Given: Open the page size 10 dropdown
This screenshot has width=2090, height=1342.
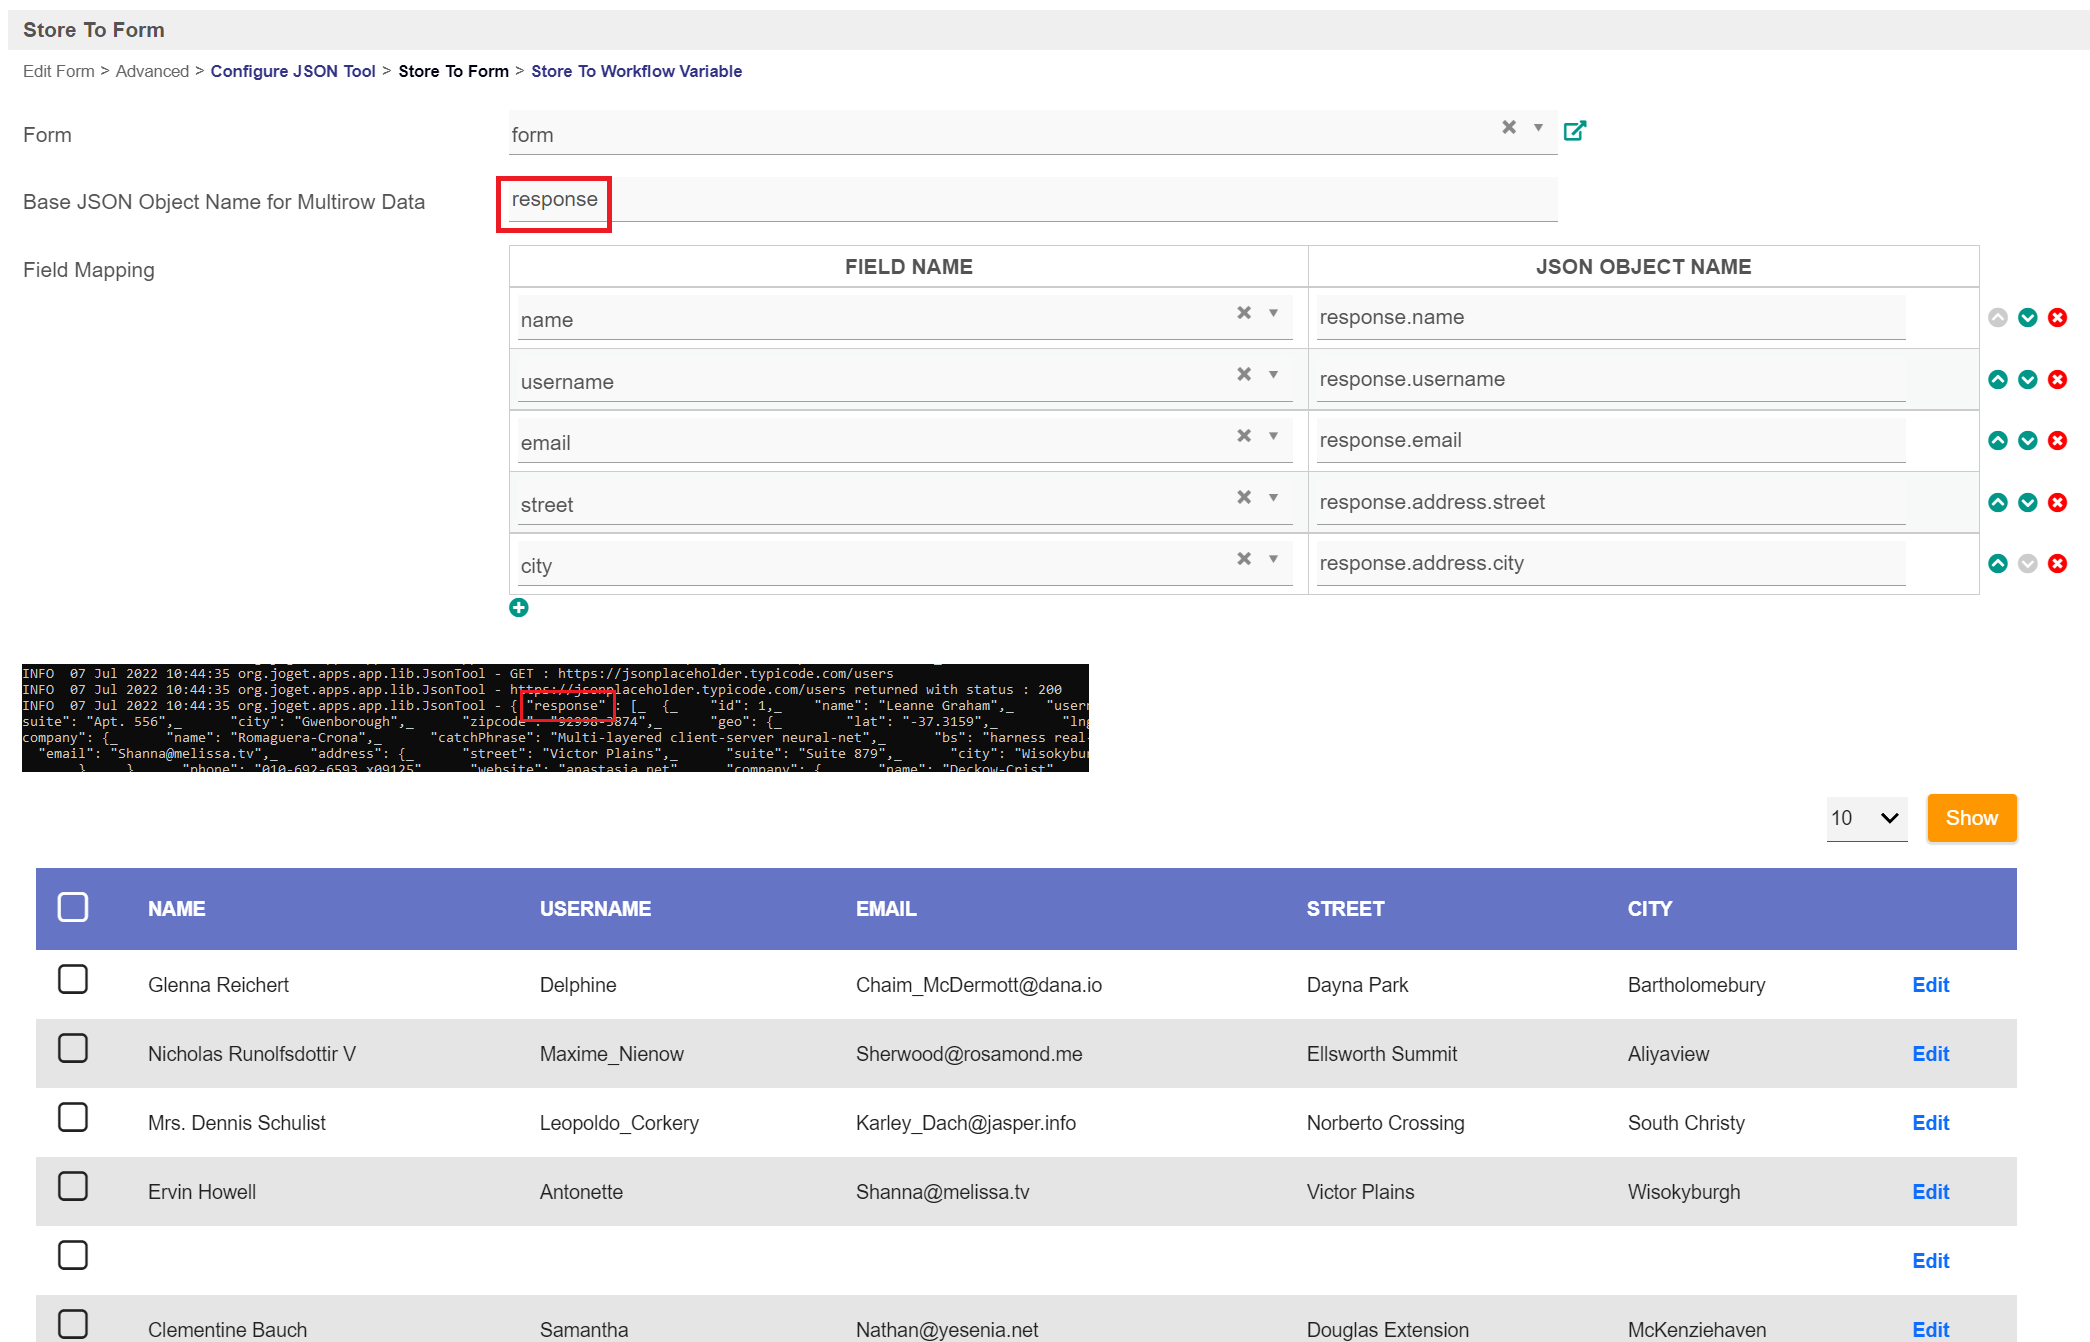Looking at the screenshot, I should tap(1865, 819).
